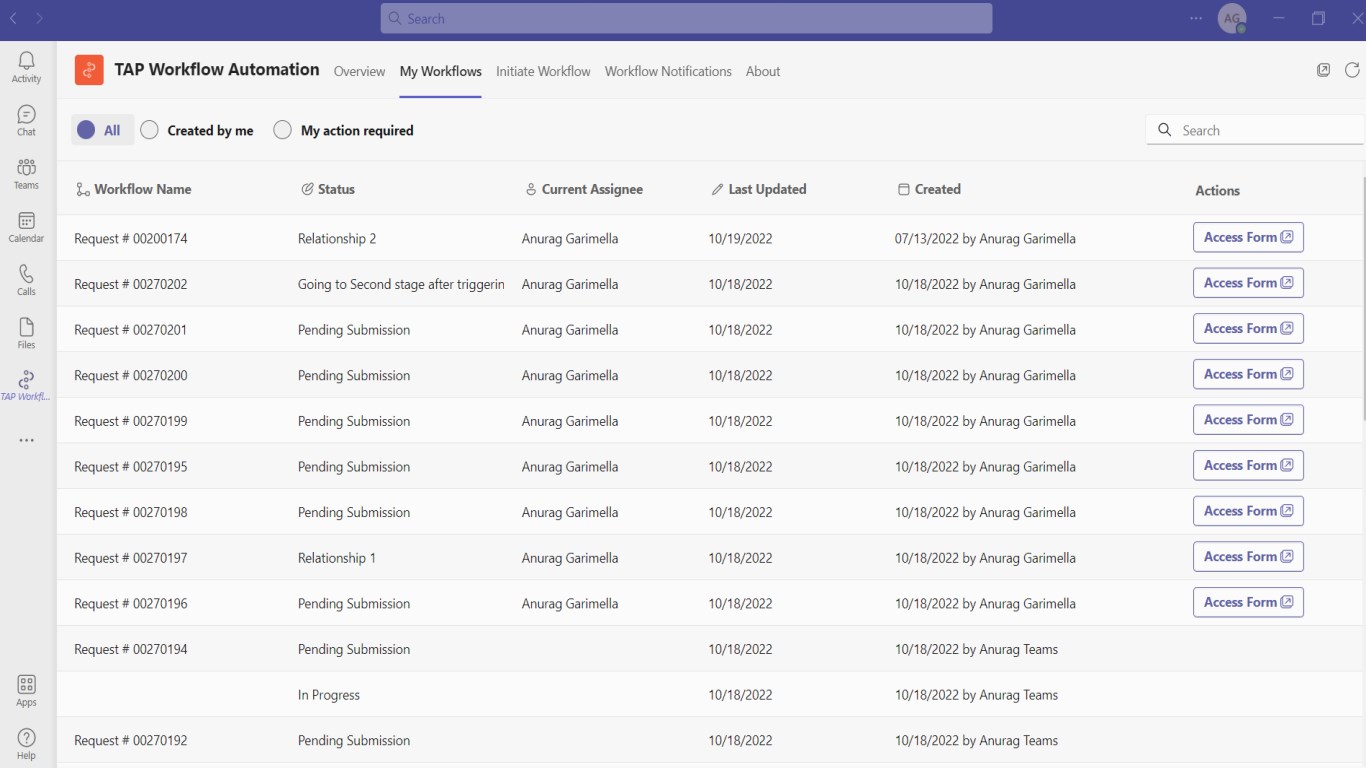1366x768 pixels.
Task: Open Teams icon in left rail
Action: point(26,174)
